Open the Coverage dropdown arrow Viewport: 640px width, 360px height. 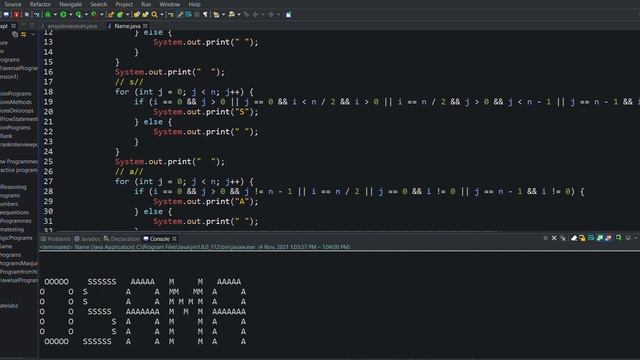[86, 15]
